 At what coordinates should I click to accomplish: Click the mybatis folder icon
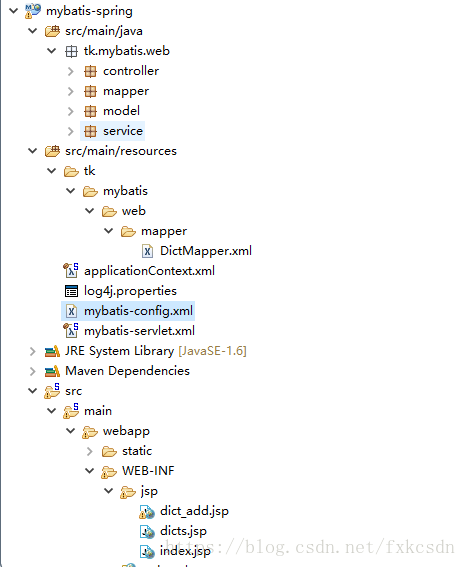(90, 191)
